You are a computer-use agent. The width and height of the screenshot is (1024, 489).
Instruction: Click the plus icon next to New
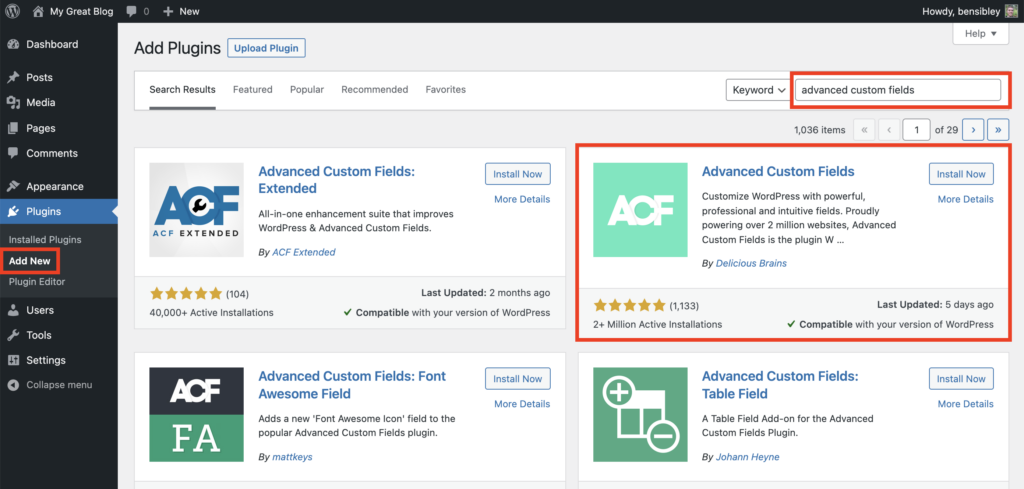tap(168, 12)
